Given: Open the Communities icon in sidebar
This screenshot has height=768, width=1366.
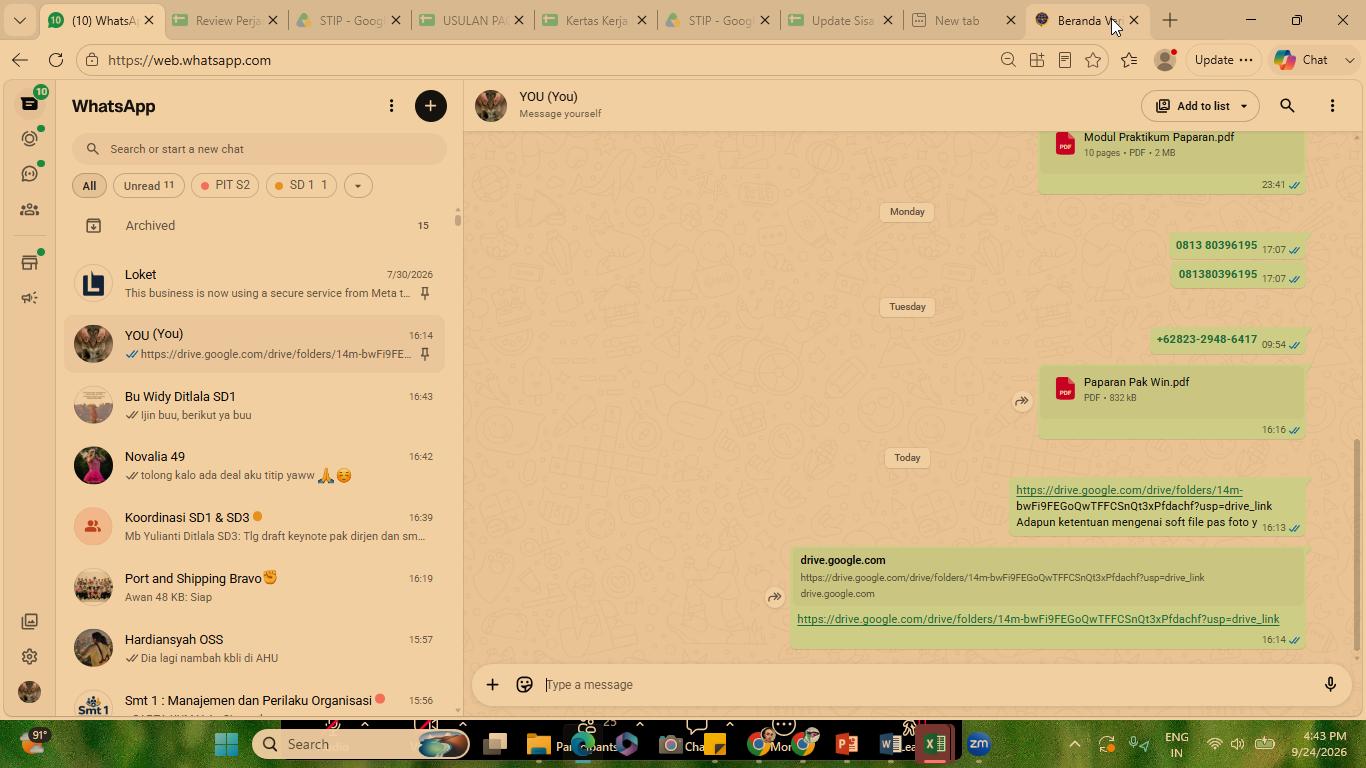Looking at the screenshot, I should 29,210.
